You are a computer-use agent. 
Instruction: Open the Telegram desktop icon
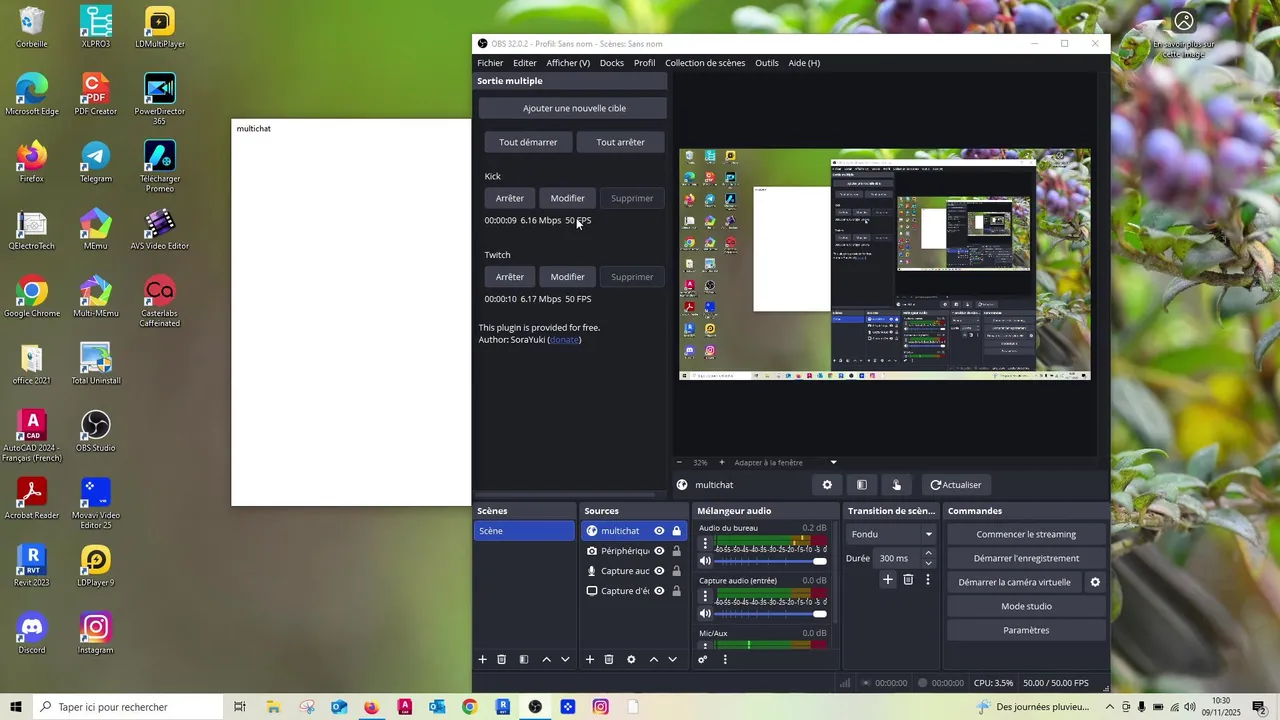click(x=96, y=162)
